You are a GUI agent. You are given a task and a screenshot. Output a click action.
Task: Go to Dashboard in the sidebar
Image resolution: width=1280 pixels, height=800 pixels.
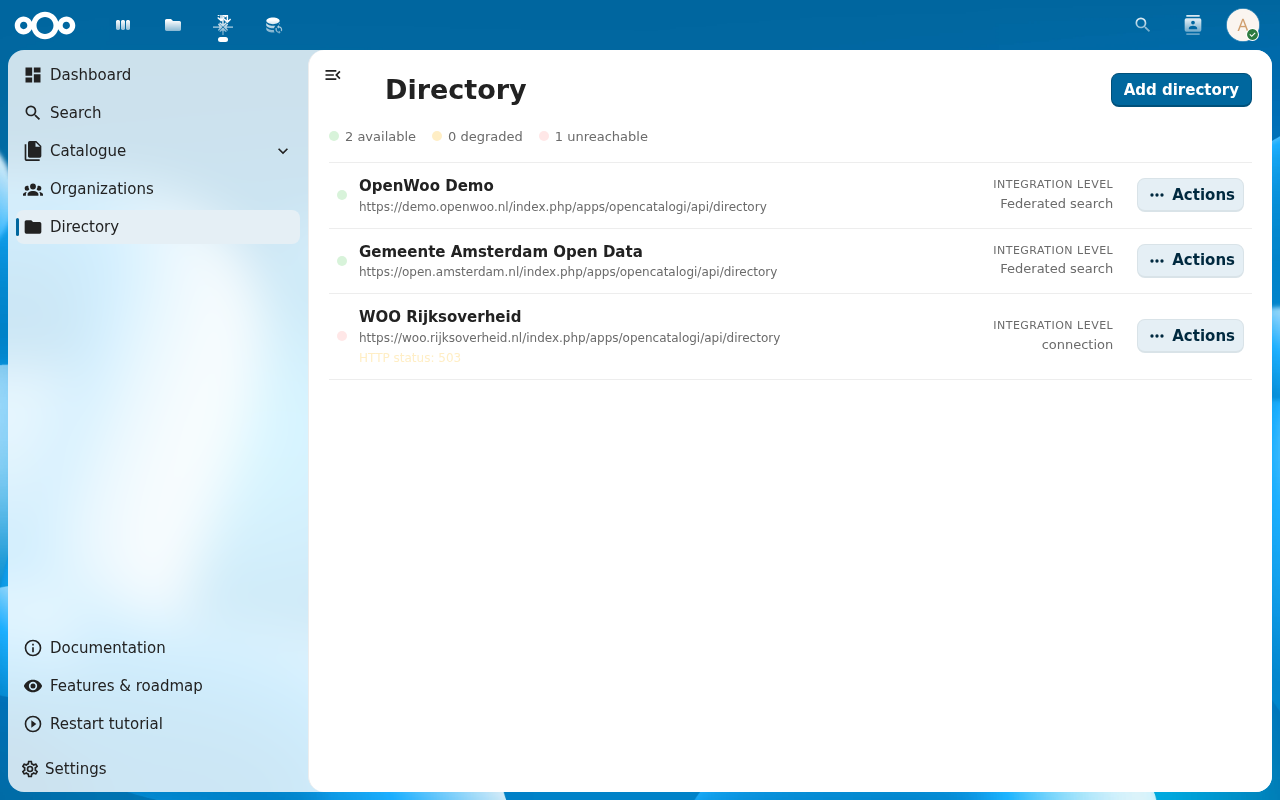[x=158, y=75]
